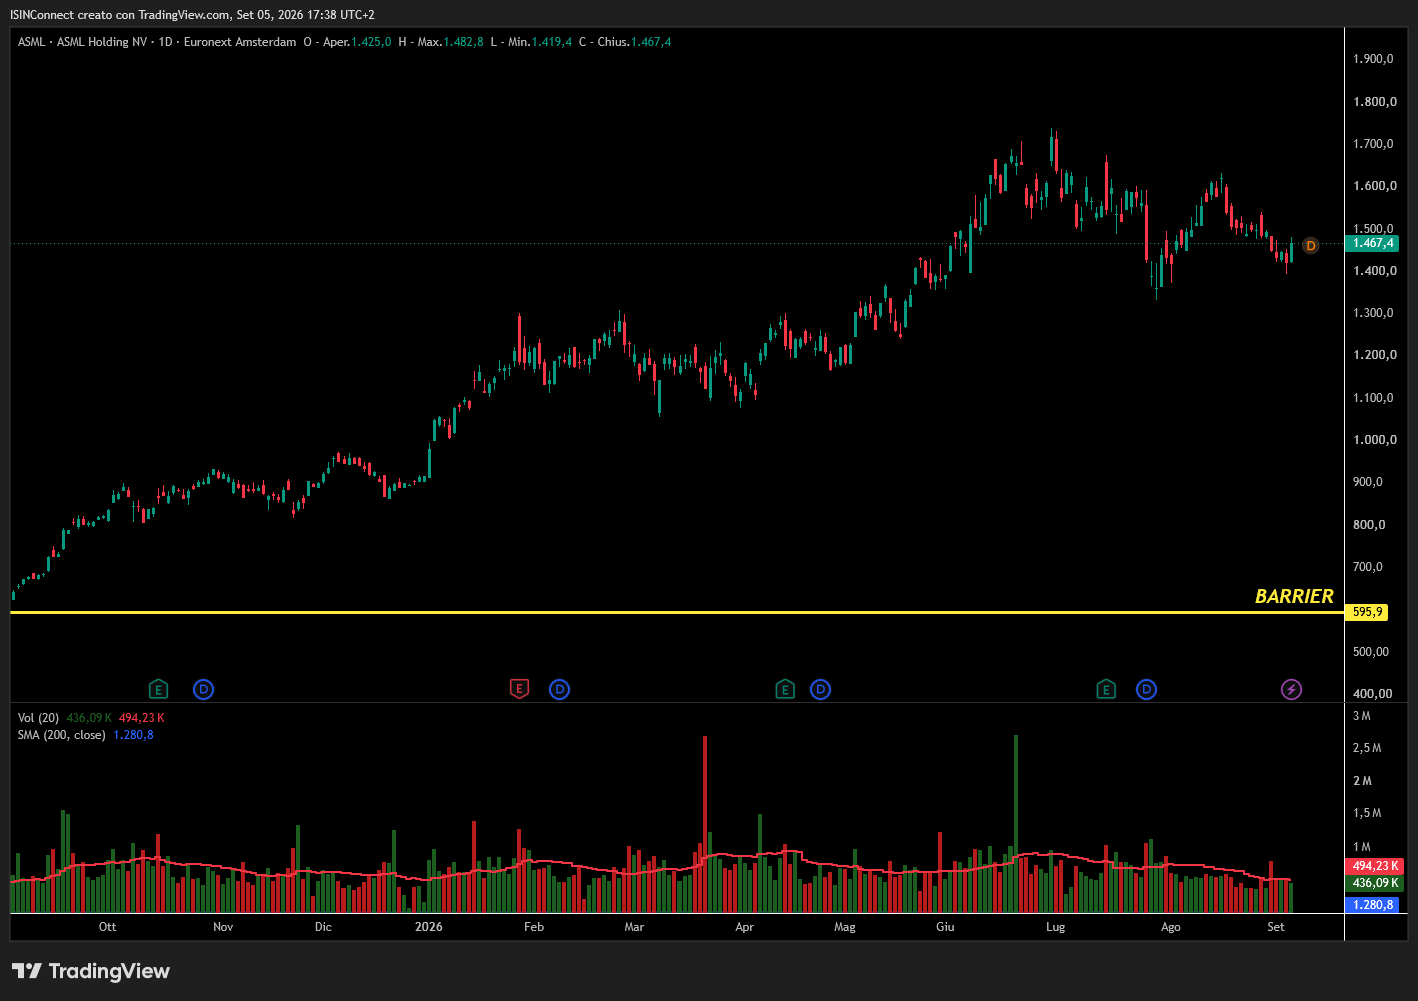Click the green earnings E marker near October
This screenshot has width=1418, height=1001.
pyautogui.click(x=158, y=689)
